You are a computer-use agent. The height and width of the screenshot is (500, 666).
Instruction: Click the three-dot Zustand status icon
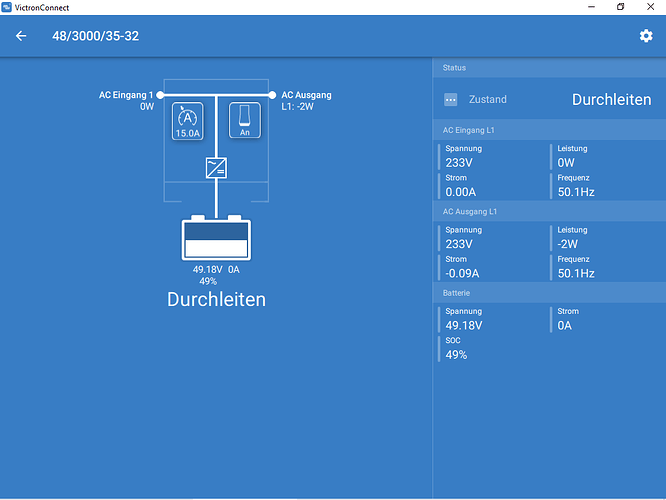click(451, 100)
